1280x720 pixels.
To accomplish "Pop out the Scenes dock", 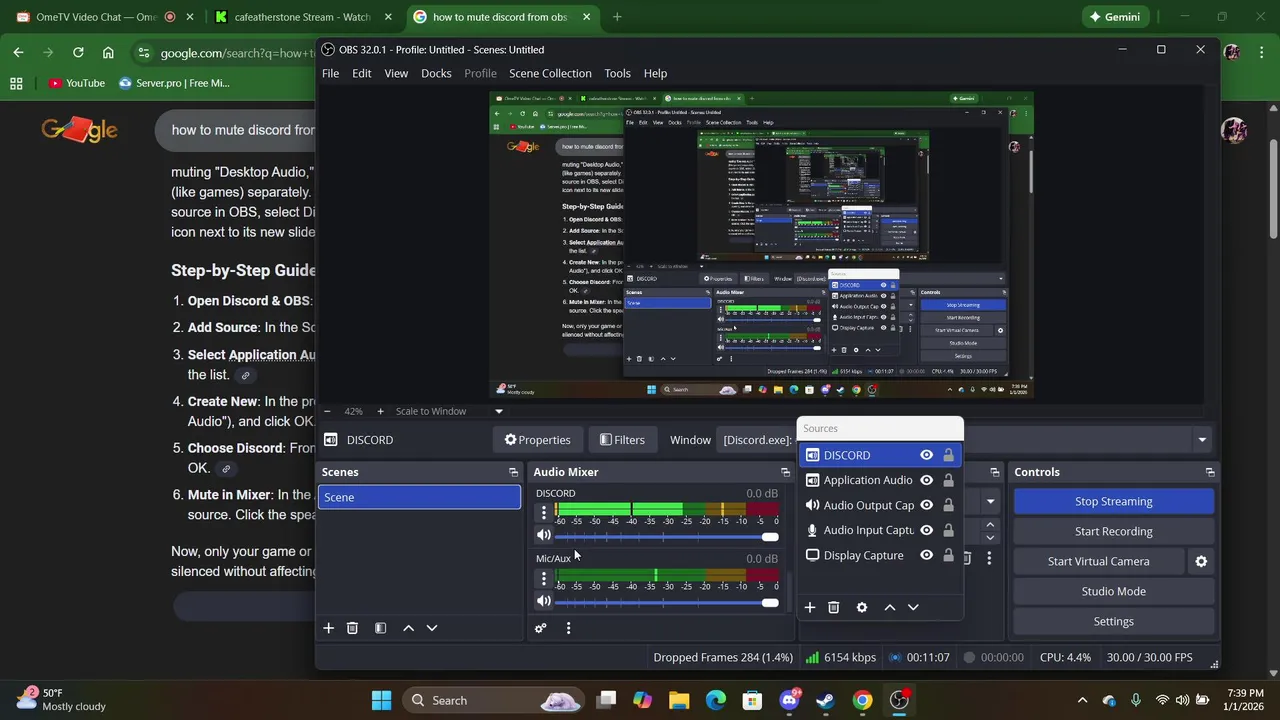I will [x=513, y=472].
